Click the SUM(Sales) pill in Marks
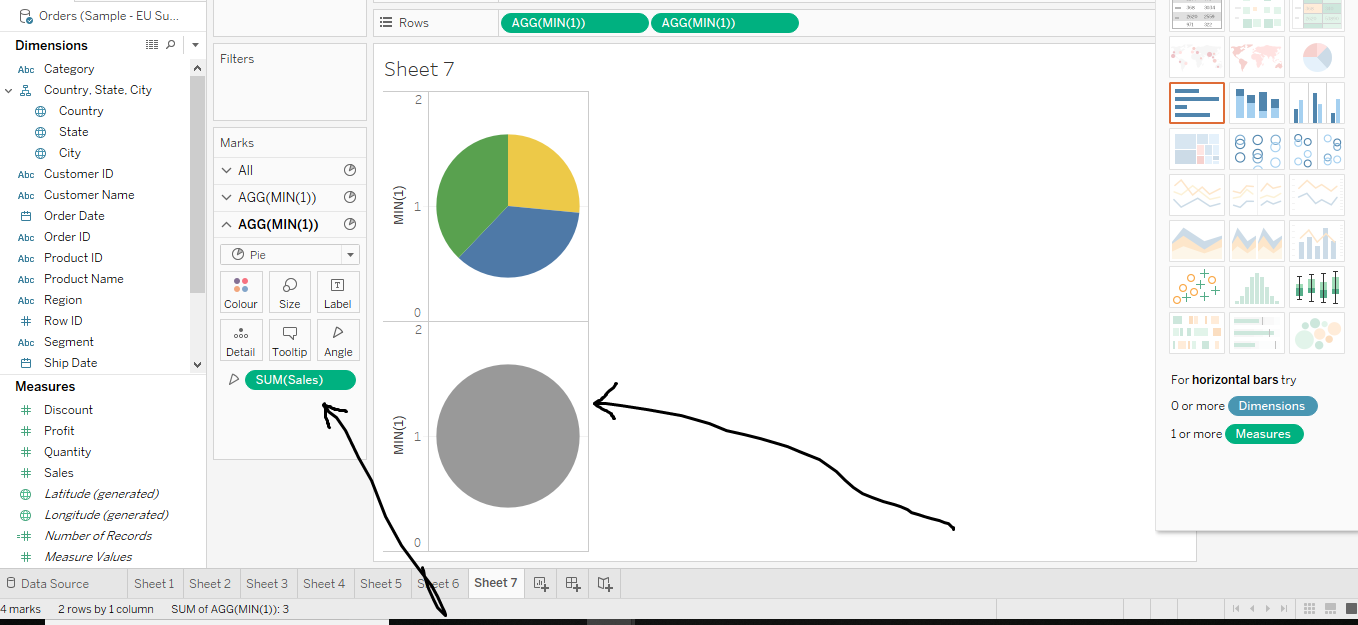Viewport: 1358px width, 625px height. point(299,380)
